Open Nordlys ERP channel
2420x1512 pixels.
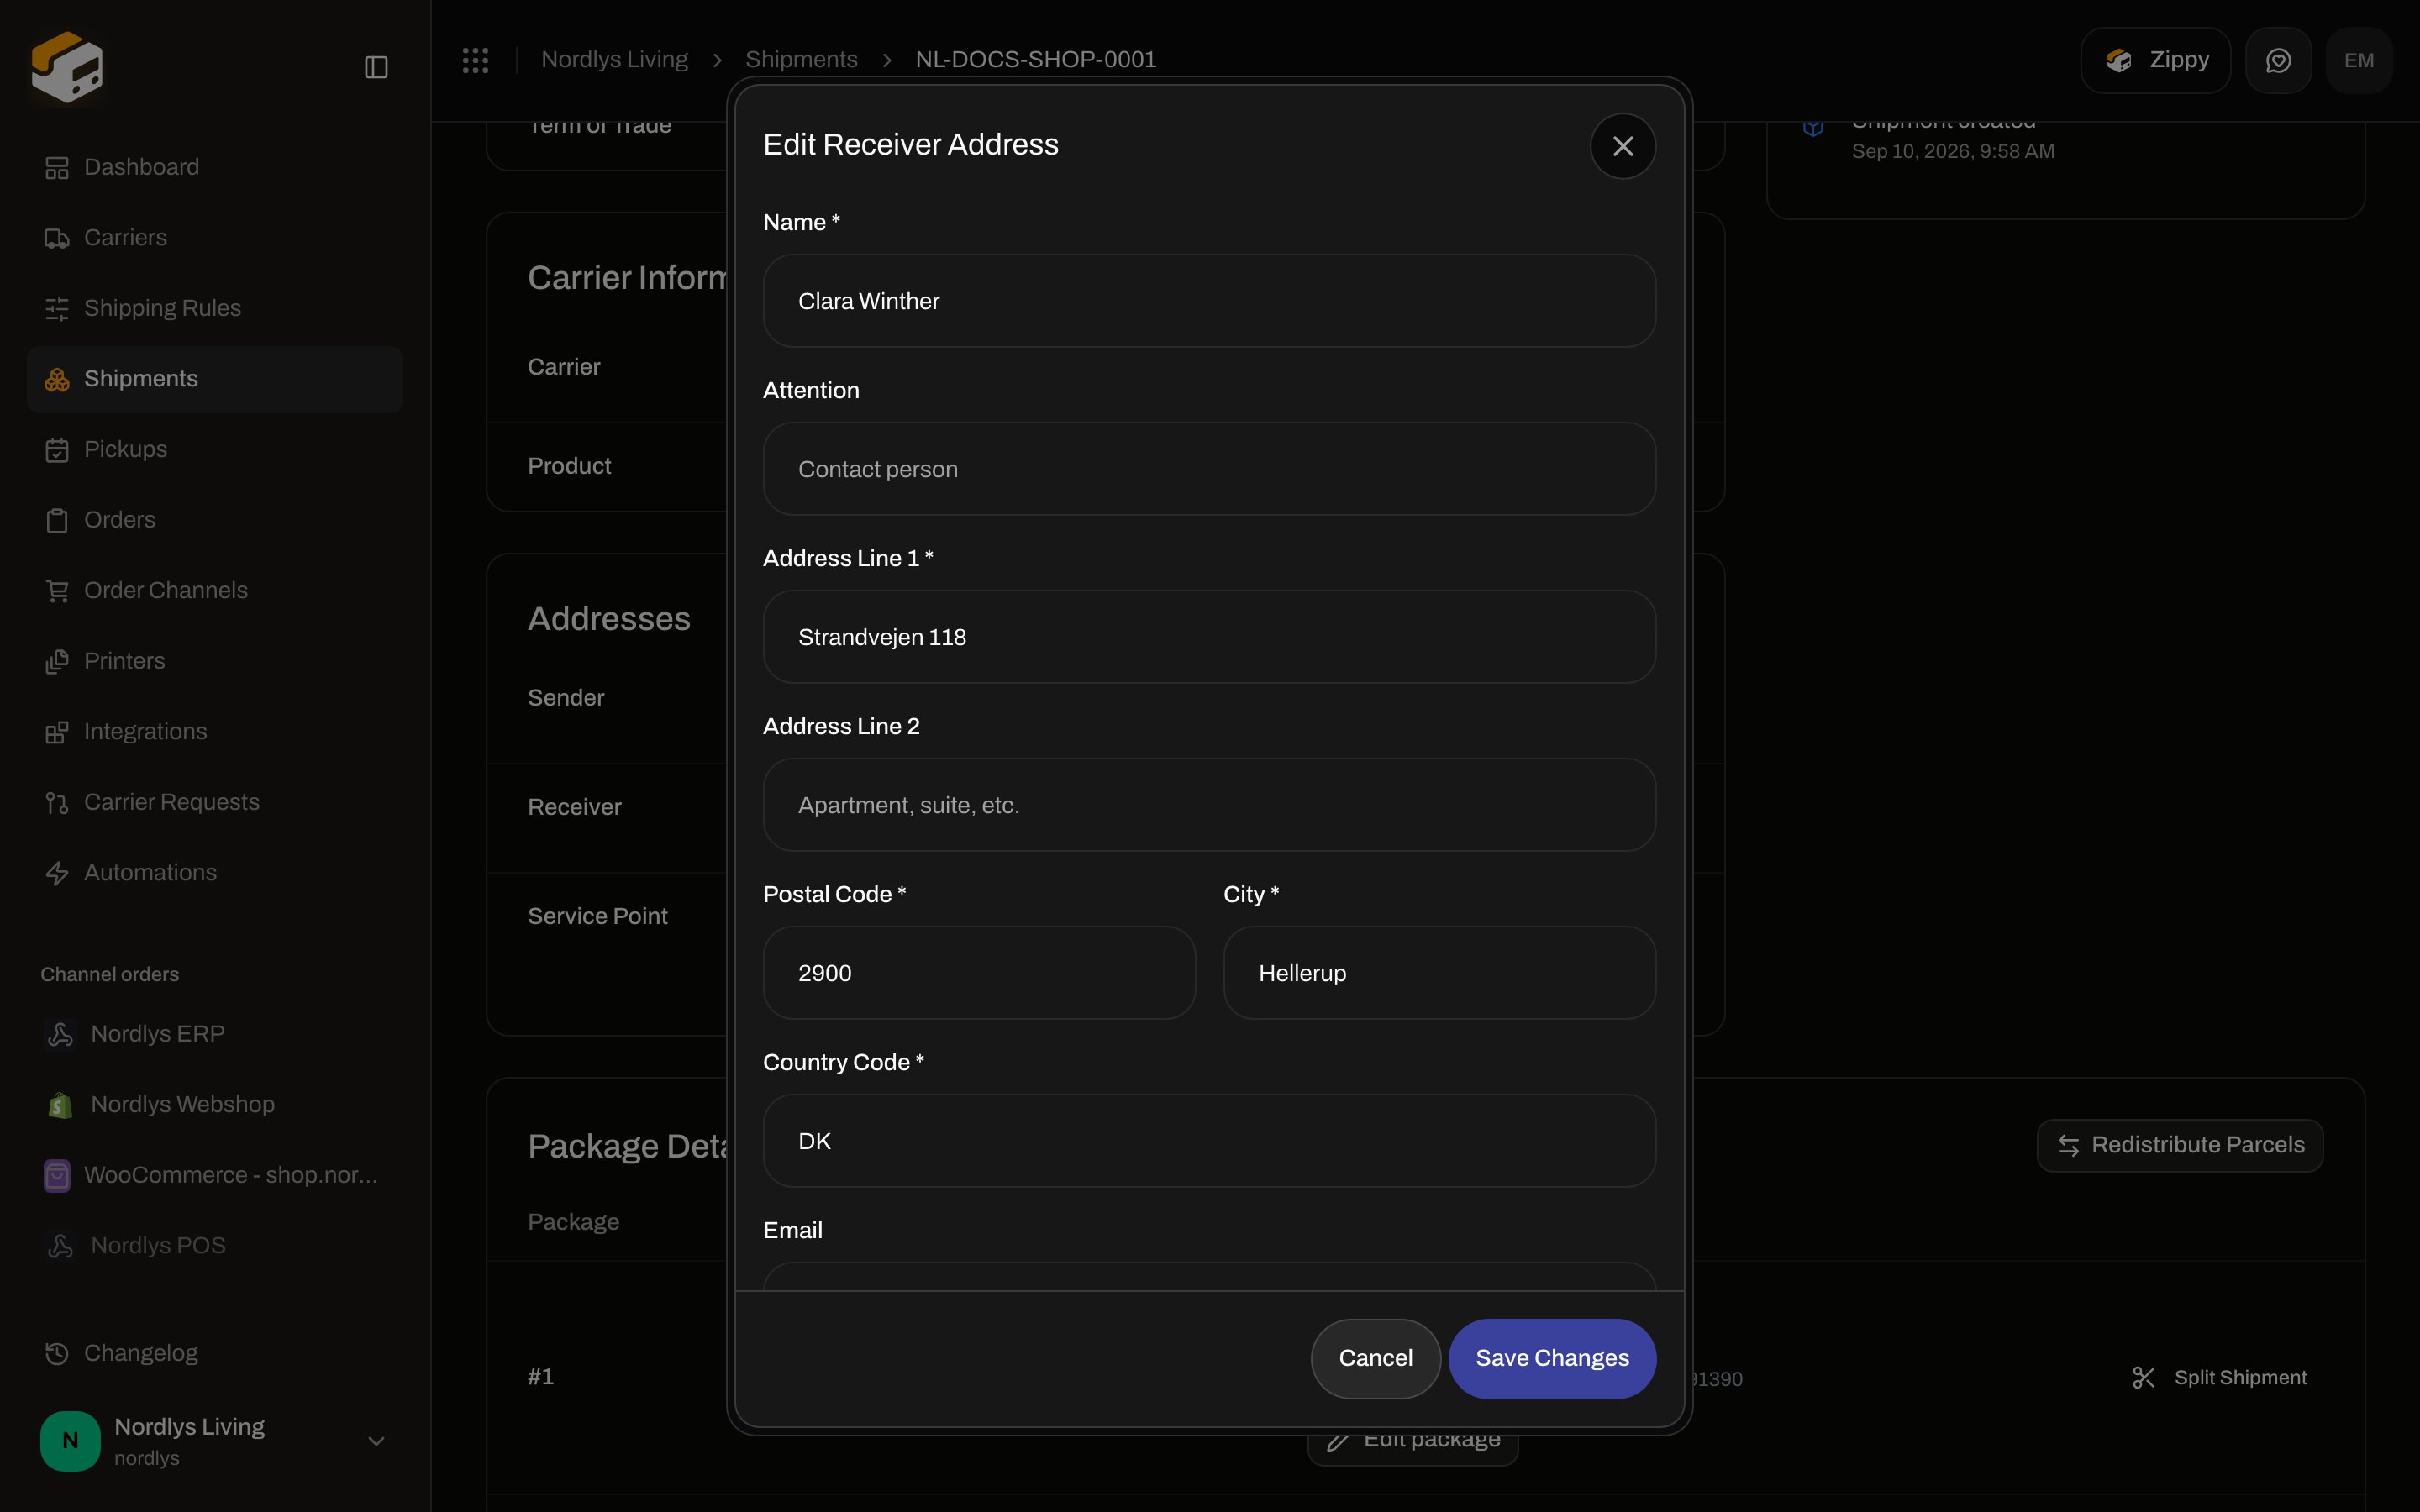click(x=215, y=1034)
